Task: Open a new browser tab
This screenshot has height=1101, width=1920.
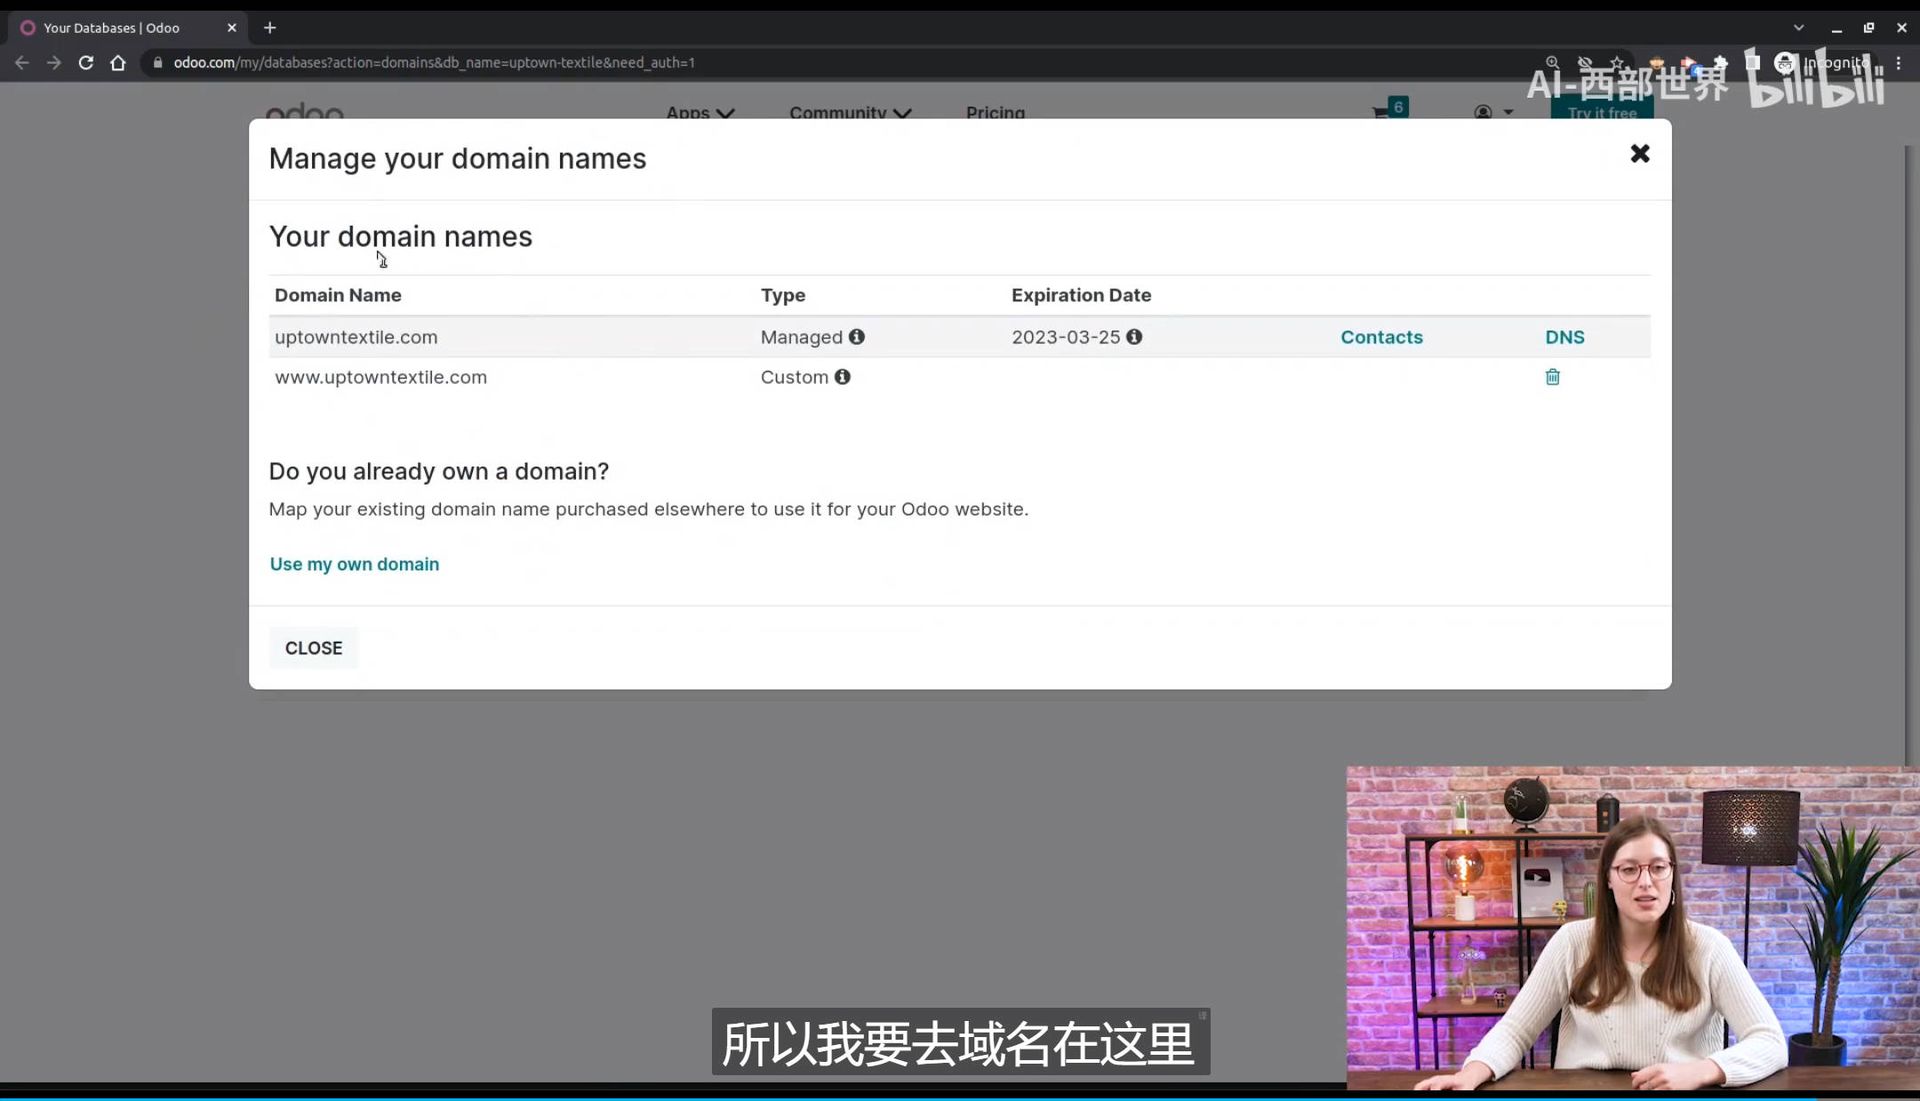Action: pos(270,28)
